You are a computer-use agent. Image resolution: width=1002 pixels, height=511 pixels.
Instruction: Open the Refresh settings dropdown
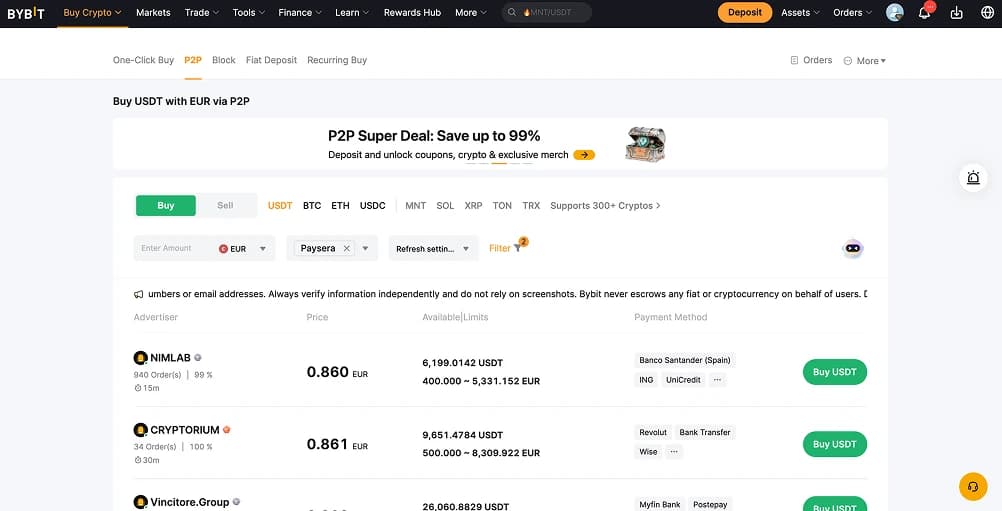click(433, 248)
